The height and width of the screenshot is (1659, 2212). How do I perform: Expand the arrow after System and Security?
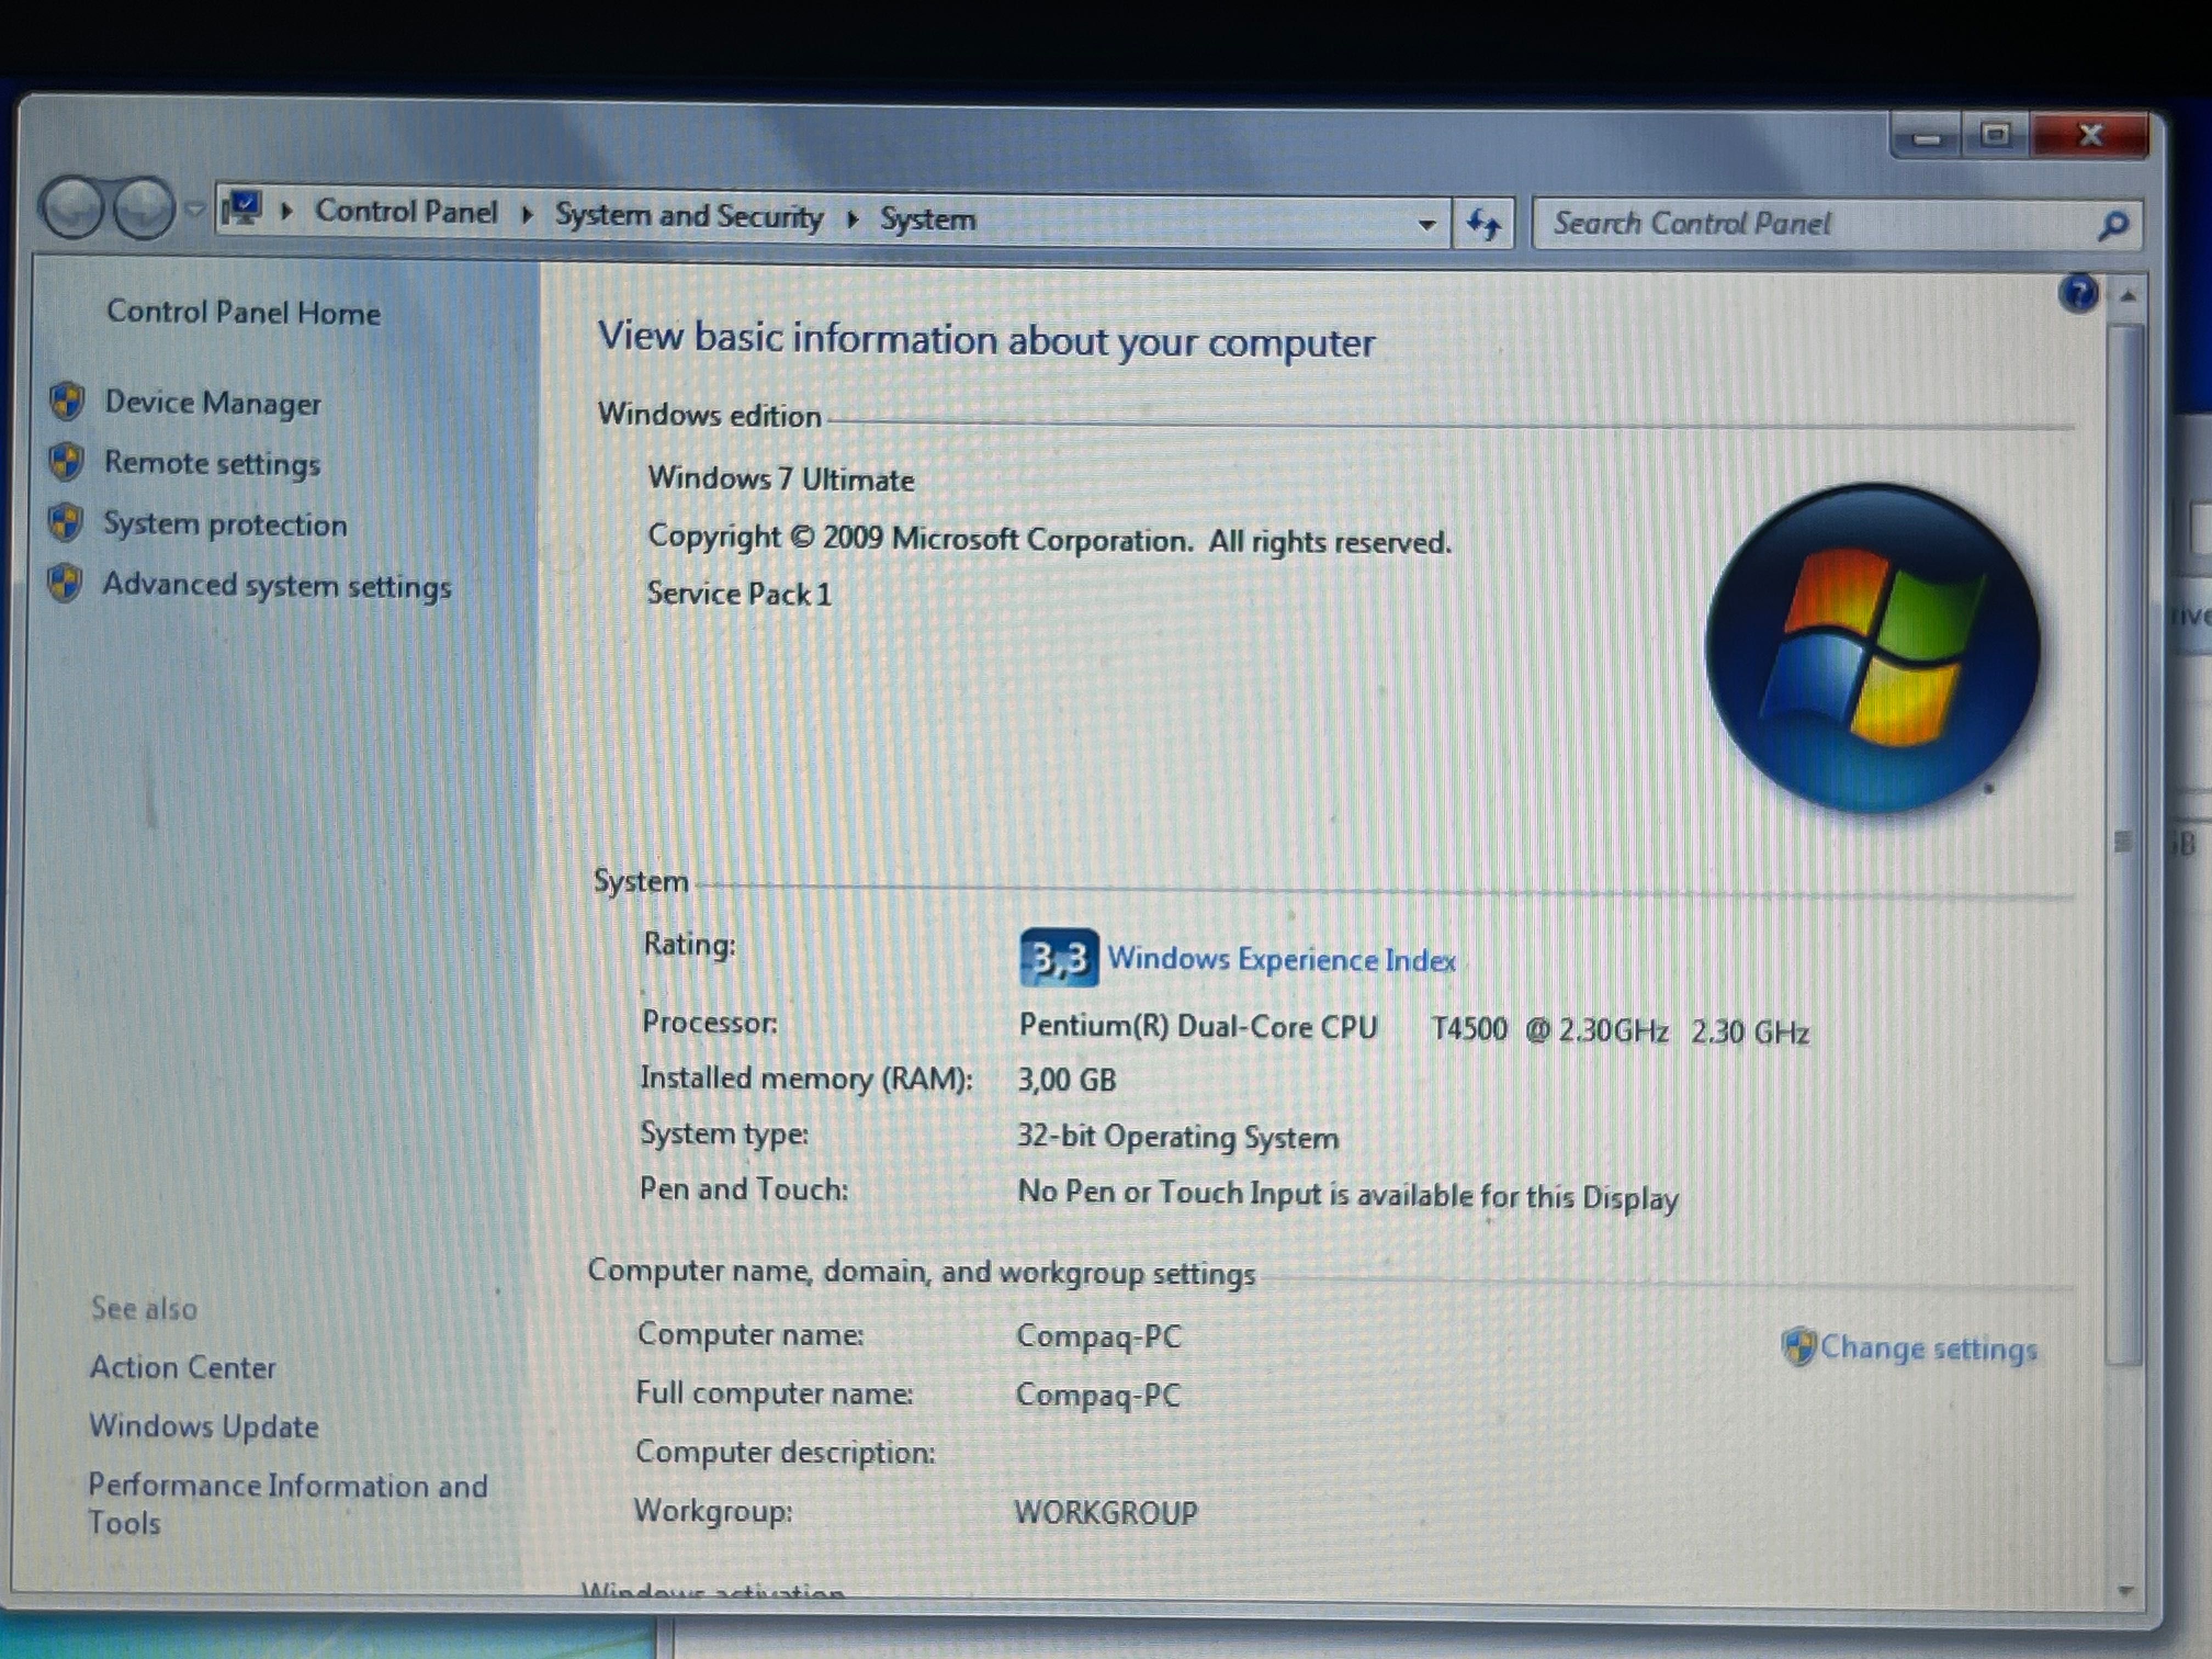853,219
